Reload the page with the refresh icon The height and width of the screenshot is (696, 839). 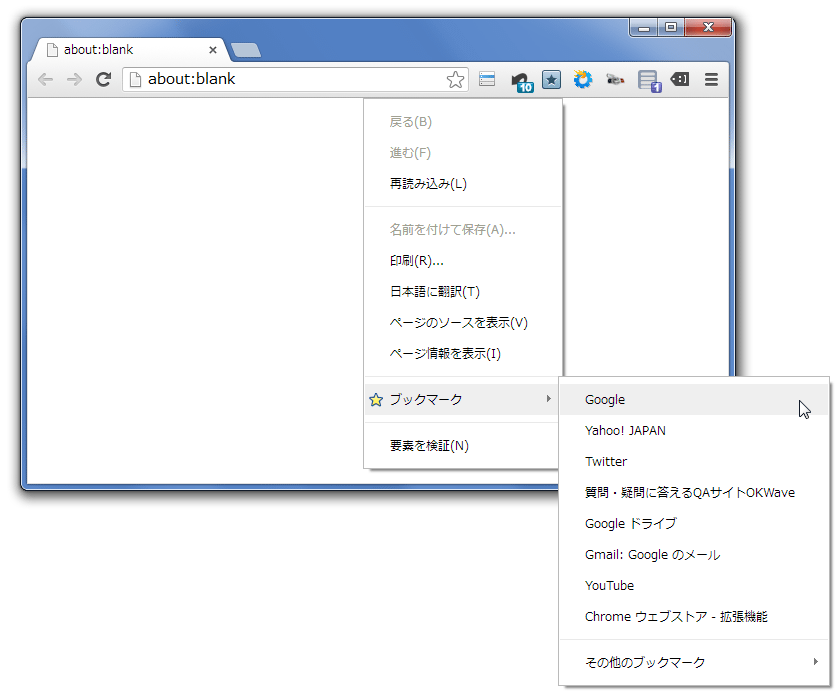pos(103,80)
